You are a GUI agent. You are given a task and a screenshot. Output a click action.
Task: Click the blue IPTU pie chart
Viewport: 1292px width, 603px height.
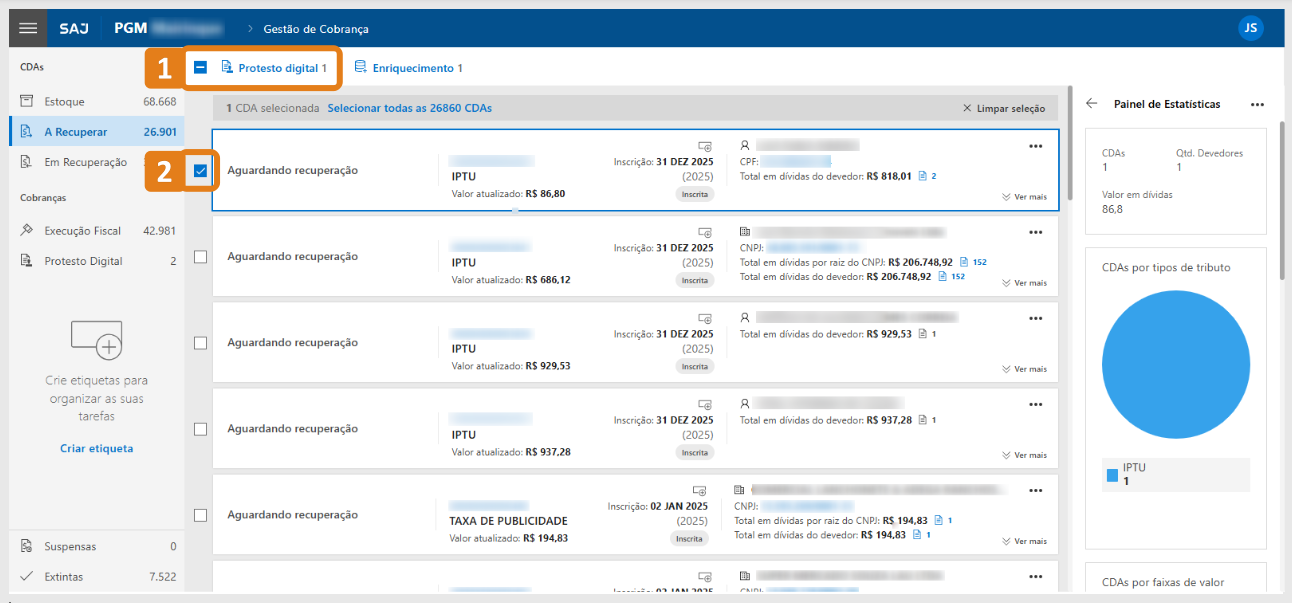(x=1175, y=367)
